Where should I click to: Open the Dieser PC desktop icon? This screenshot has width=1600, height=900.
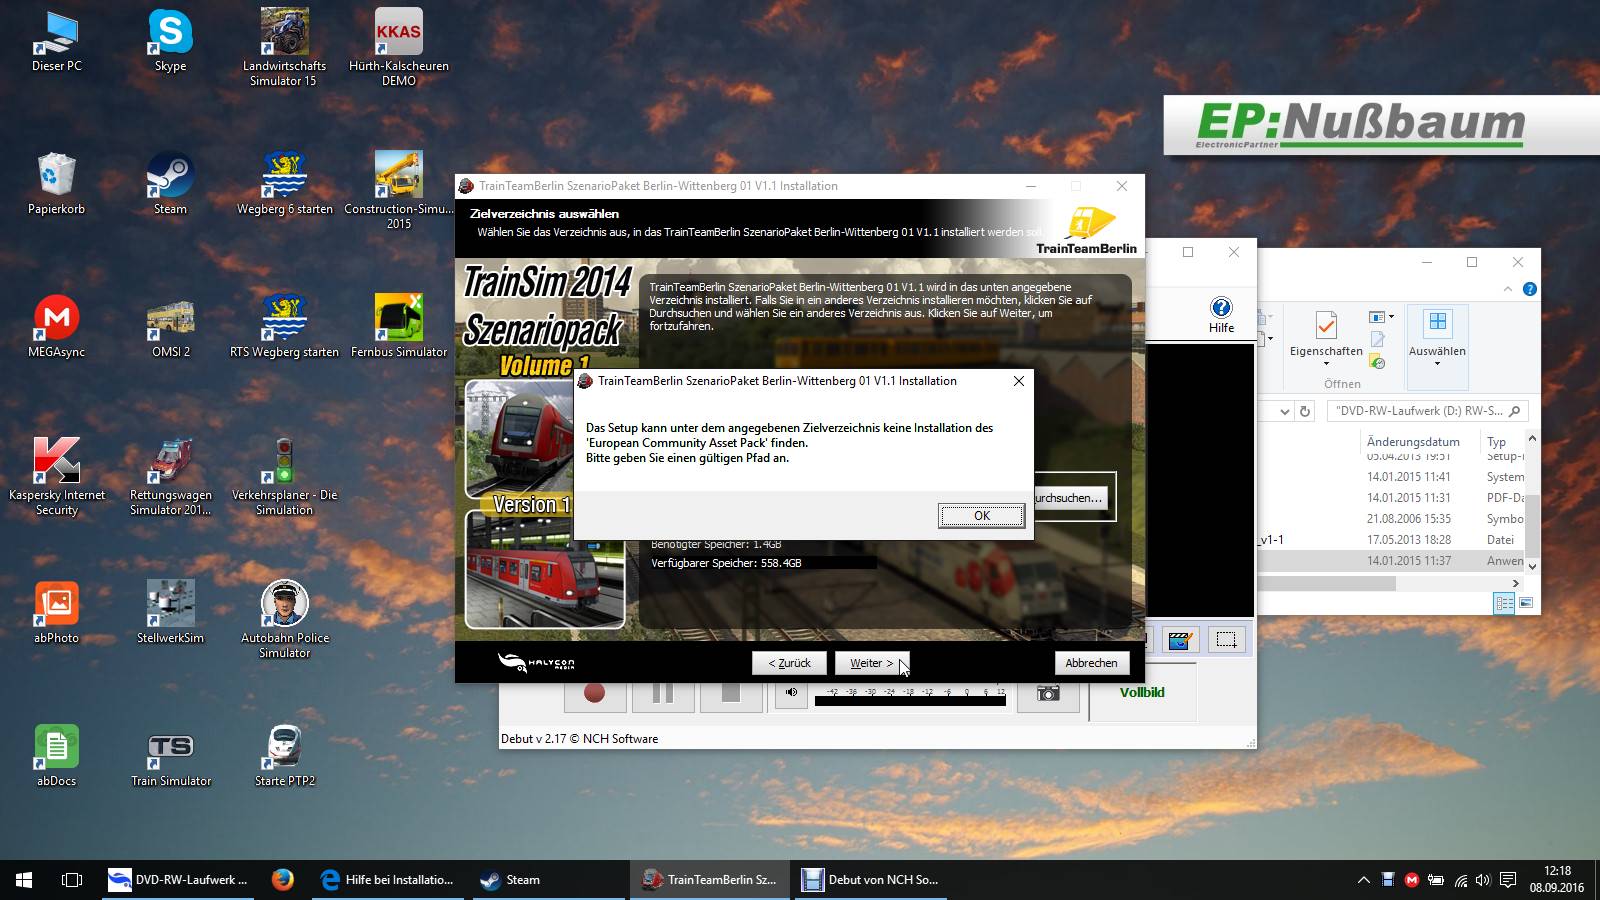pyautogui.click(x=57, y=42)
